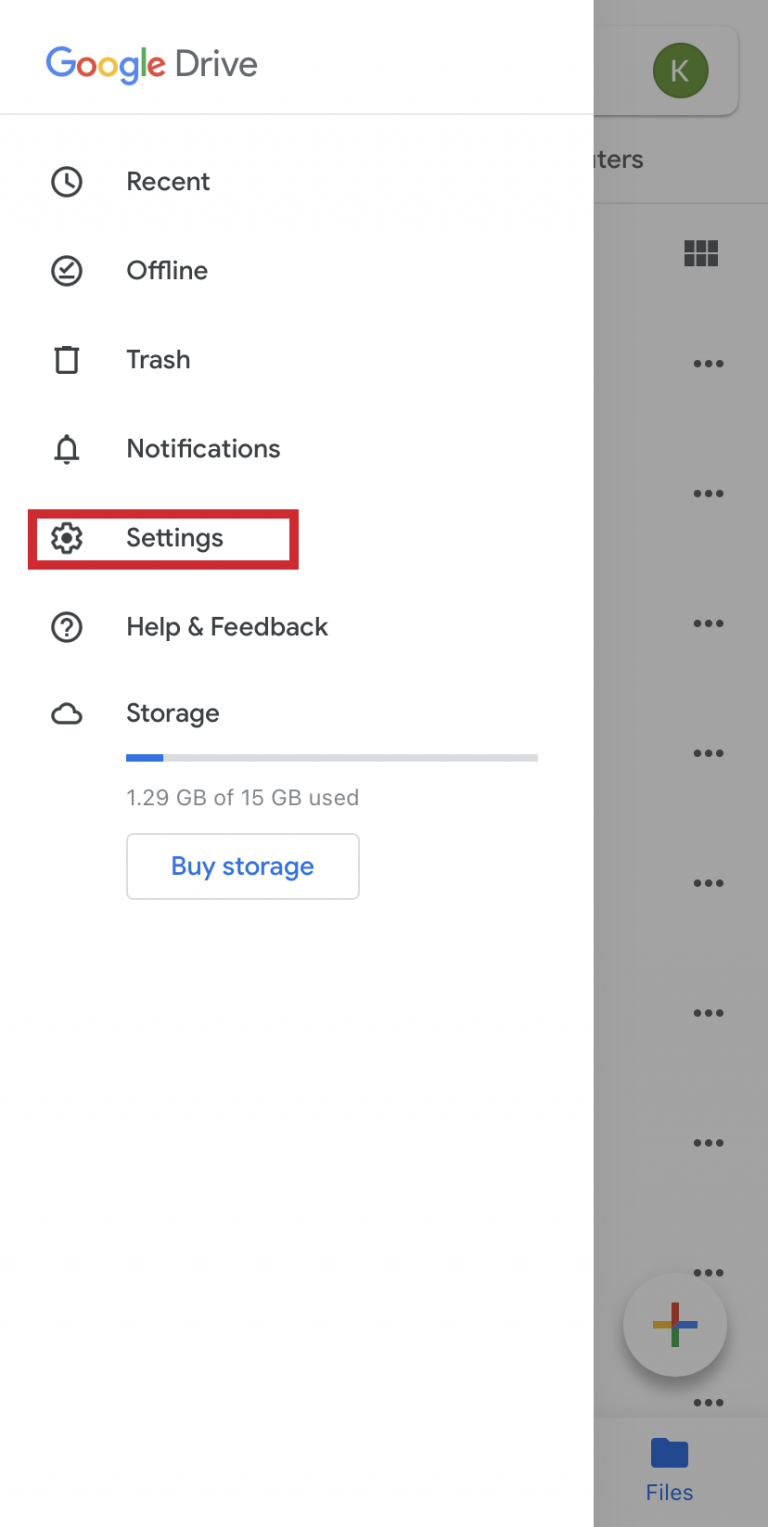Screen dimensions: 768x1527
Task: Click the Help & Feedback link
Action: 227,627
